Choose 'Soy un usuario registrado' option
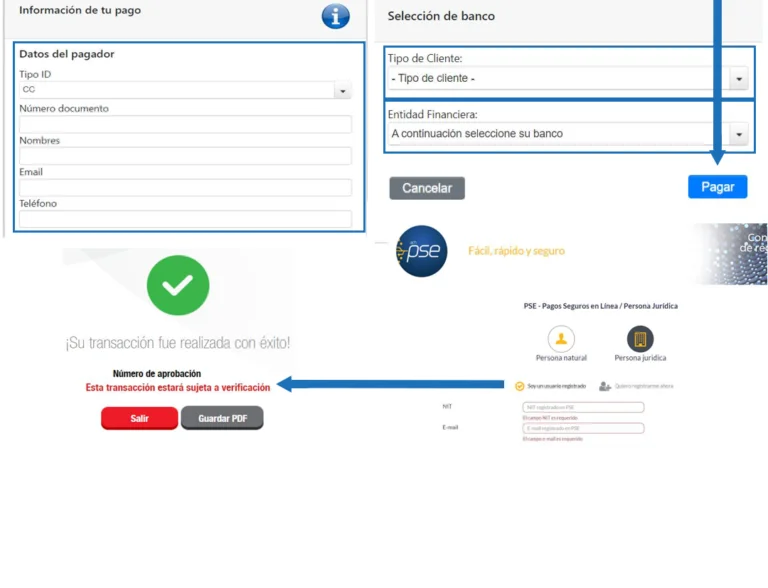 click(x=551, y=386)
